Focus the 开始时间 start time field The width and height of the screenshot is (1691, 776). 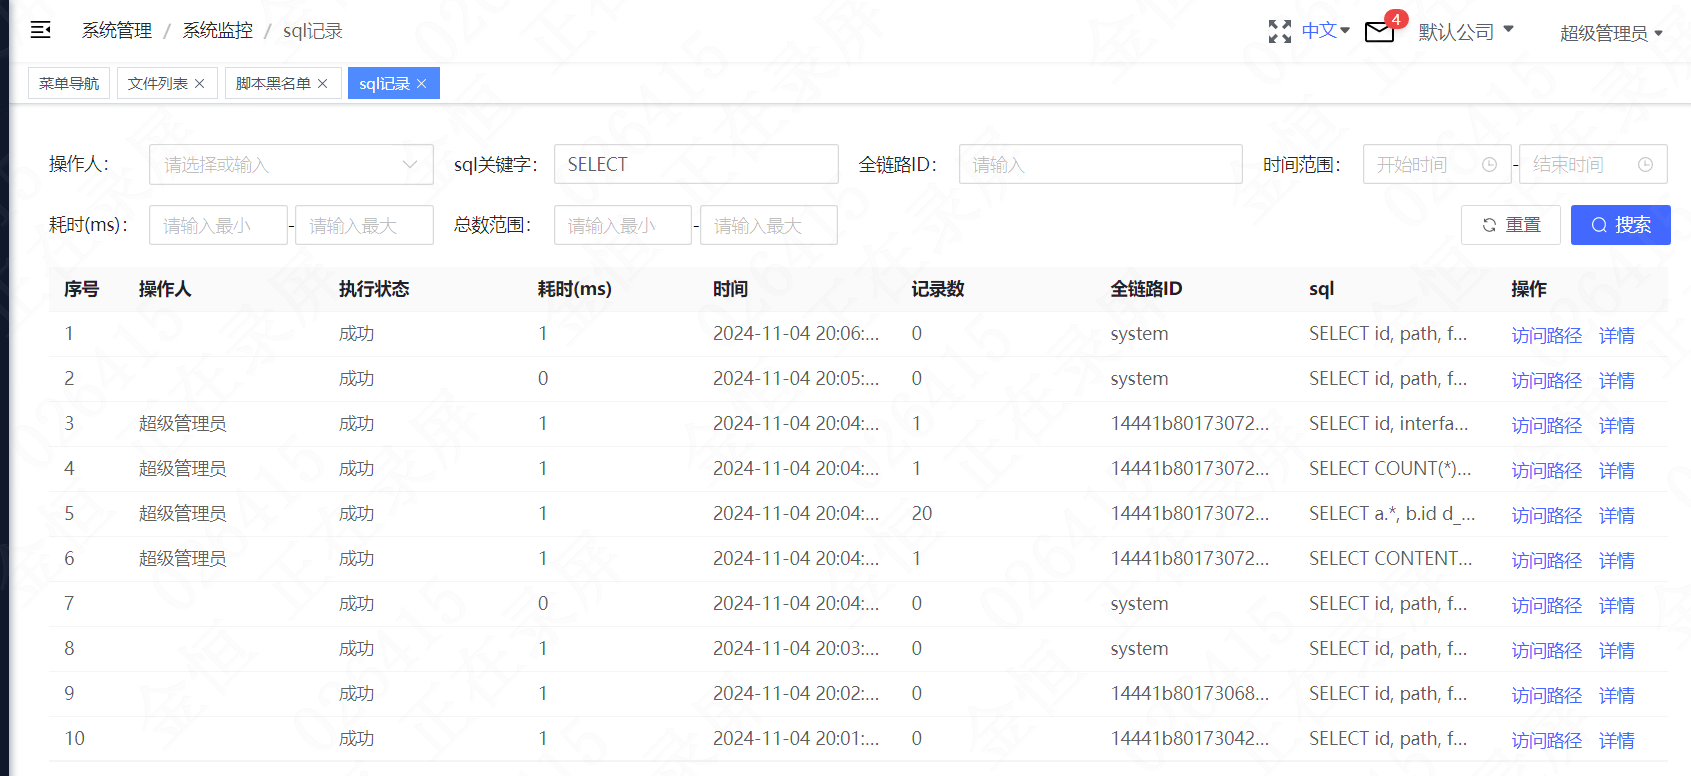[x=1437, y=164]
